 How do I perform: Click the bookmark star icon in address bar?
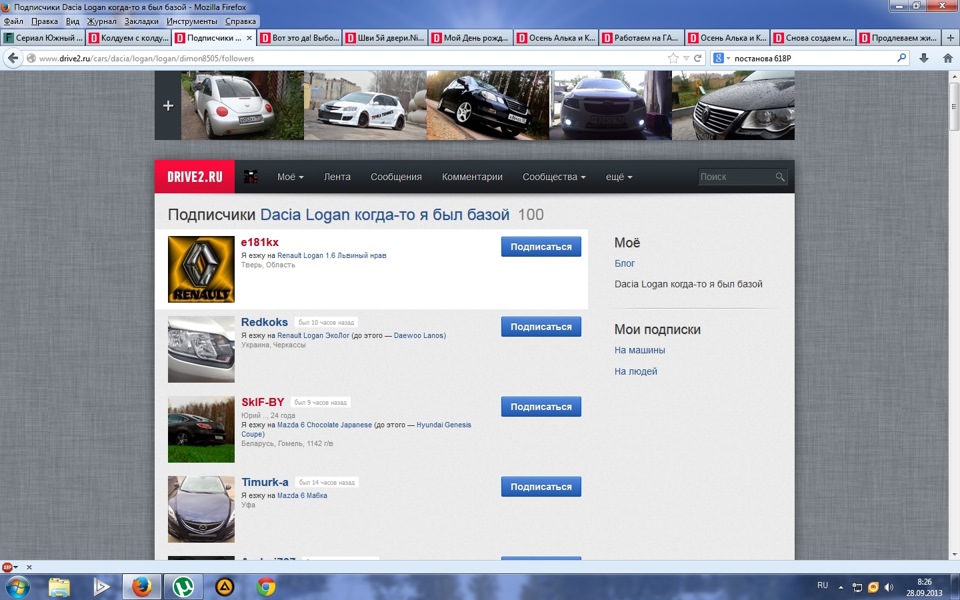coord(673,58)
